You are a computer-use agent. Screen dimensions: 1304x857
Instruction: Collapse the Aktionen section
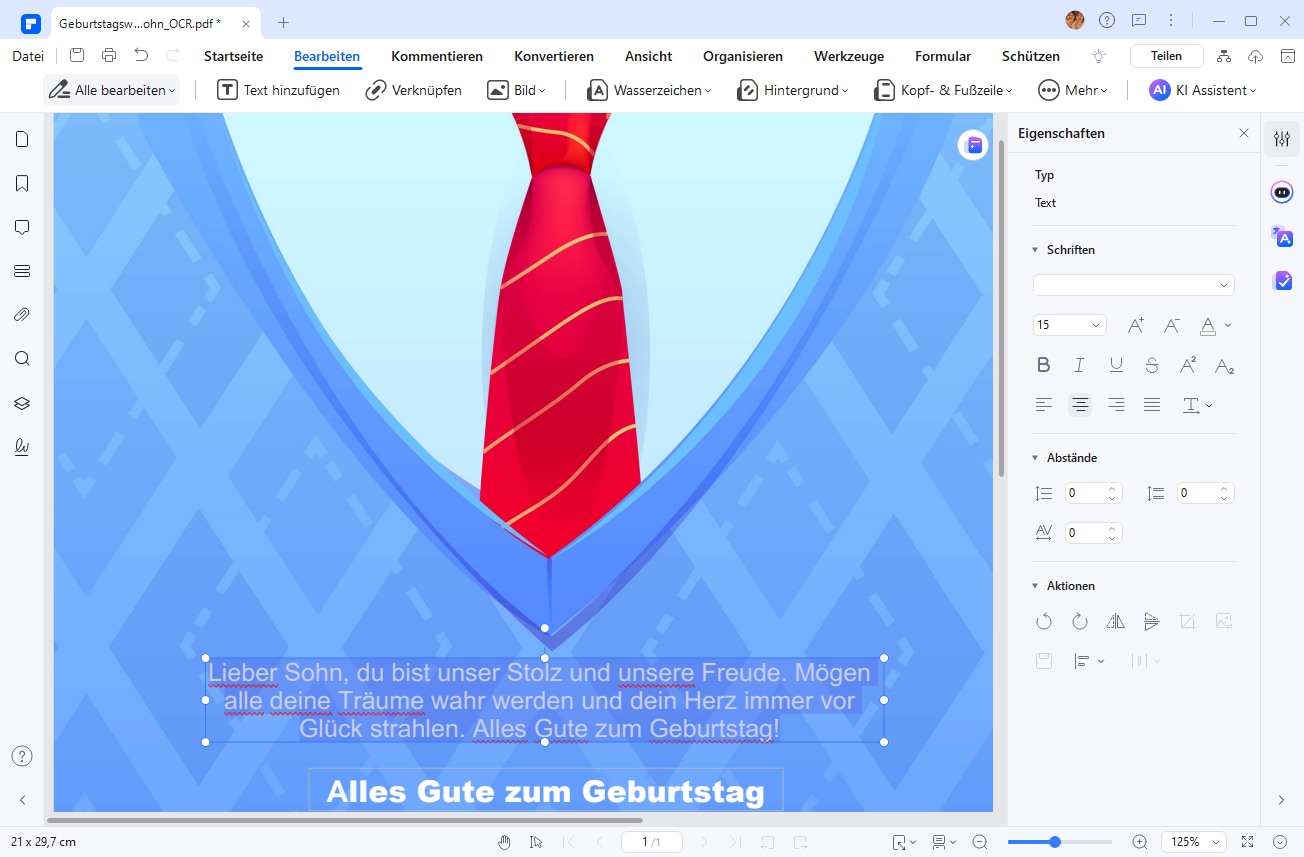1035,586
